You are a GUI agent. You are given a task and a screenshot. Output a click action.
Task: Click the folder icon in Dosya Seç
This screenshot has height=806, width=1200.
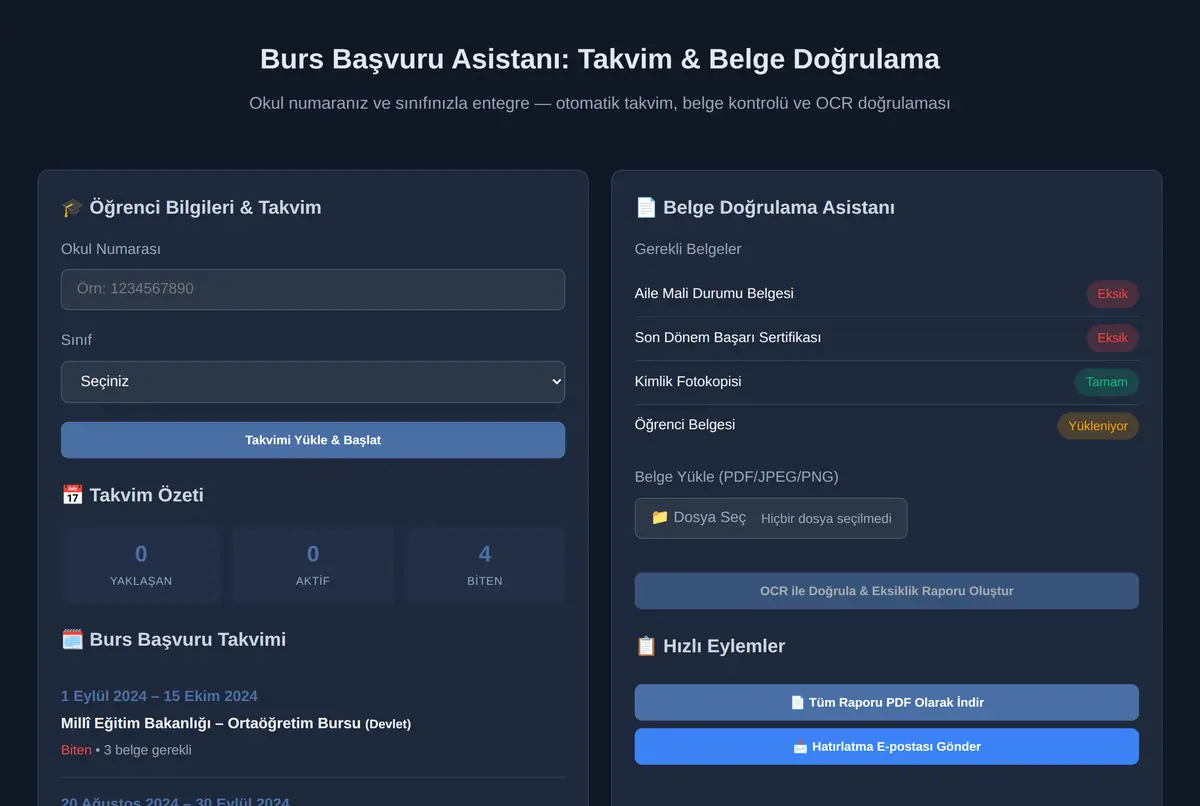660,518
